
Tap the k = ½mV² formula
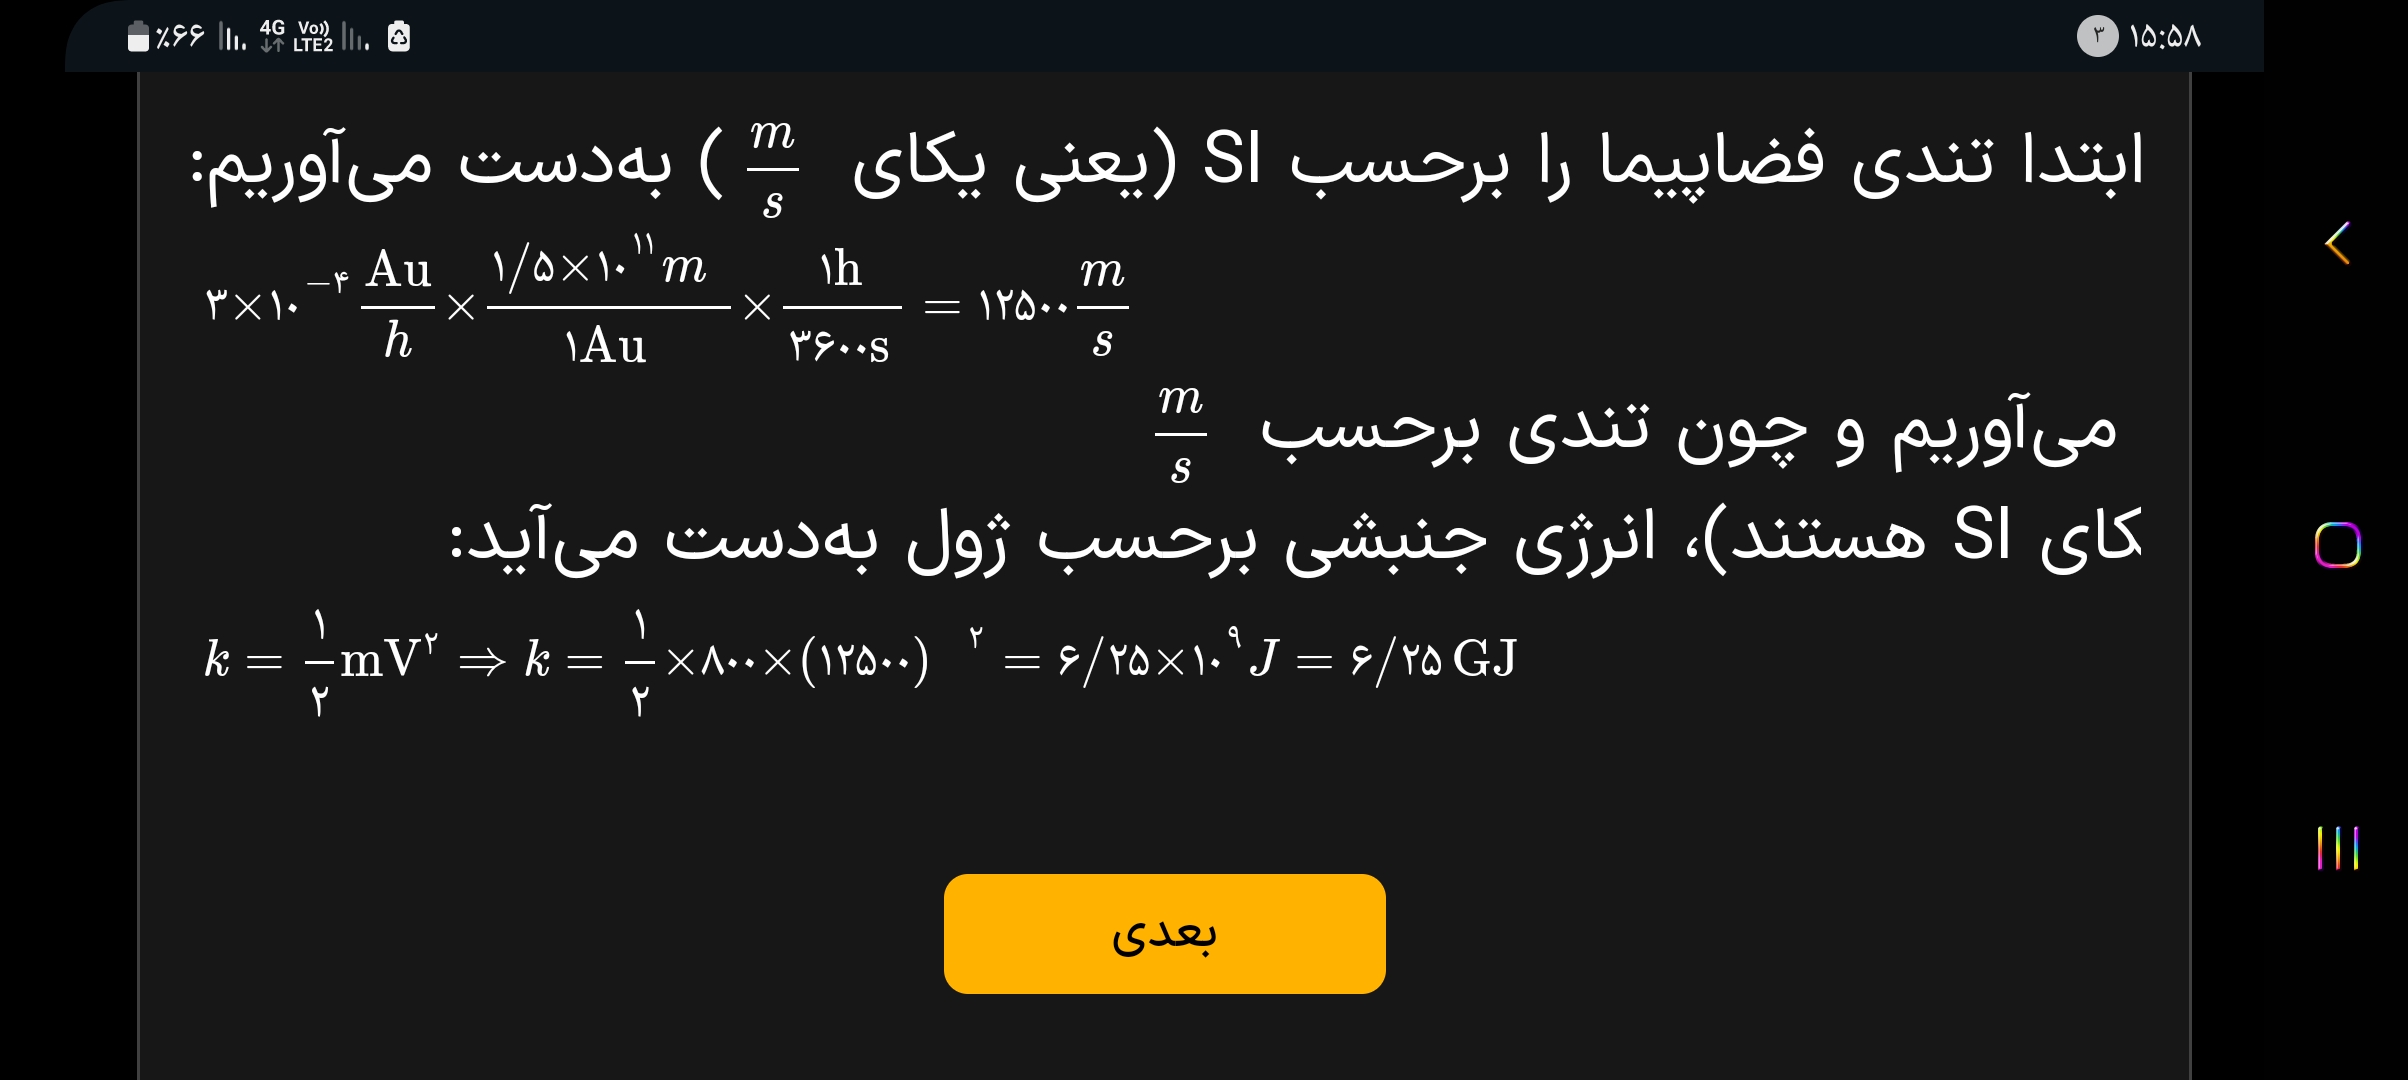[321, 660]
